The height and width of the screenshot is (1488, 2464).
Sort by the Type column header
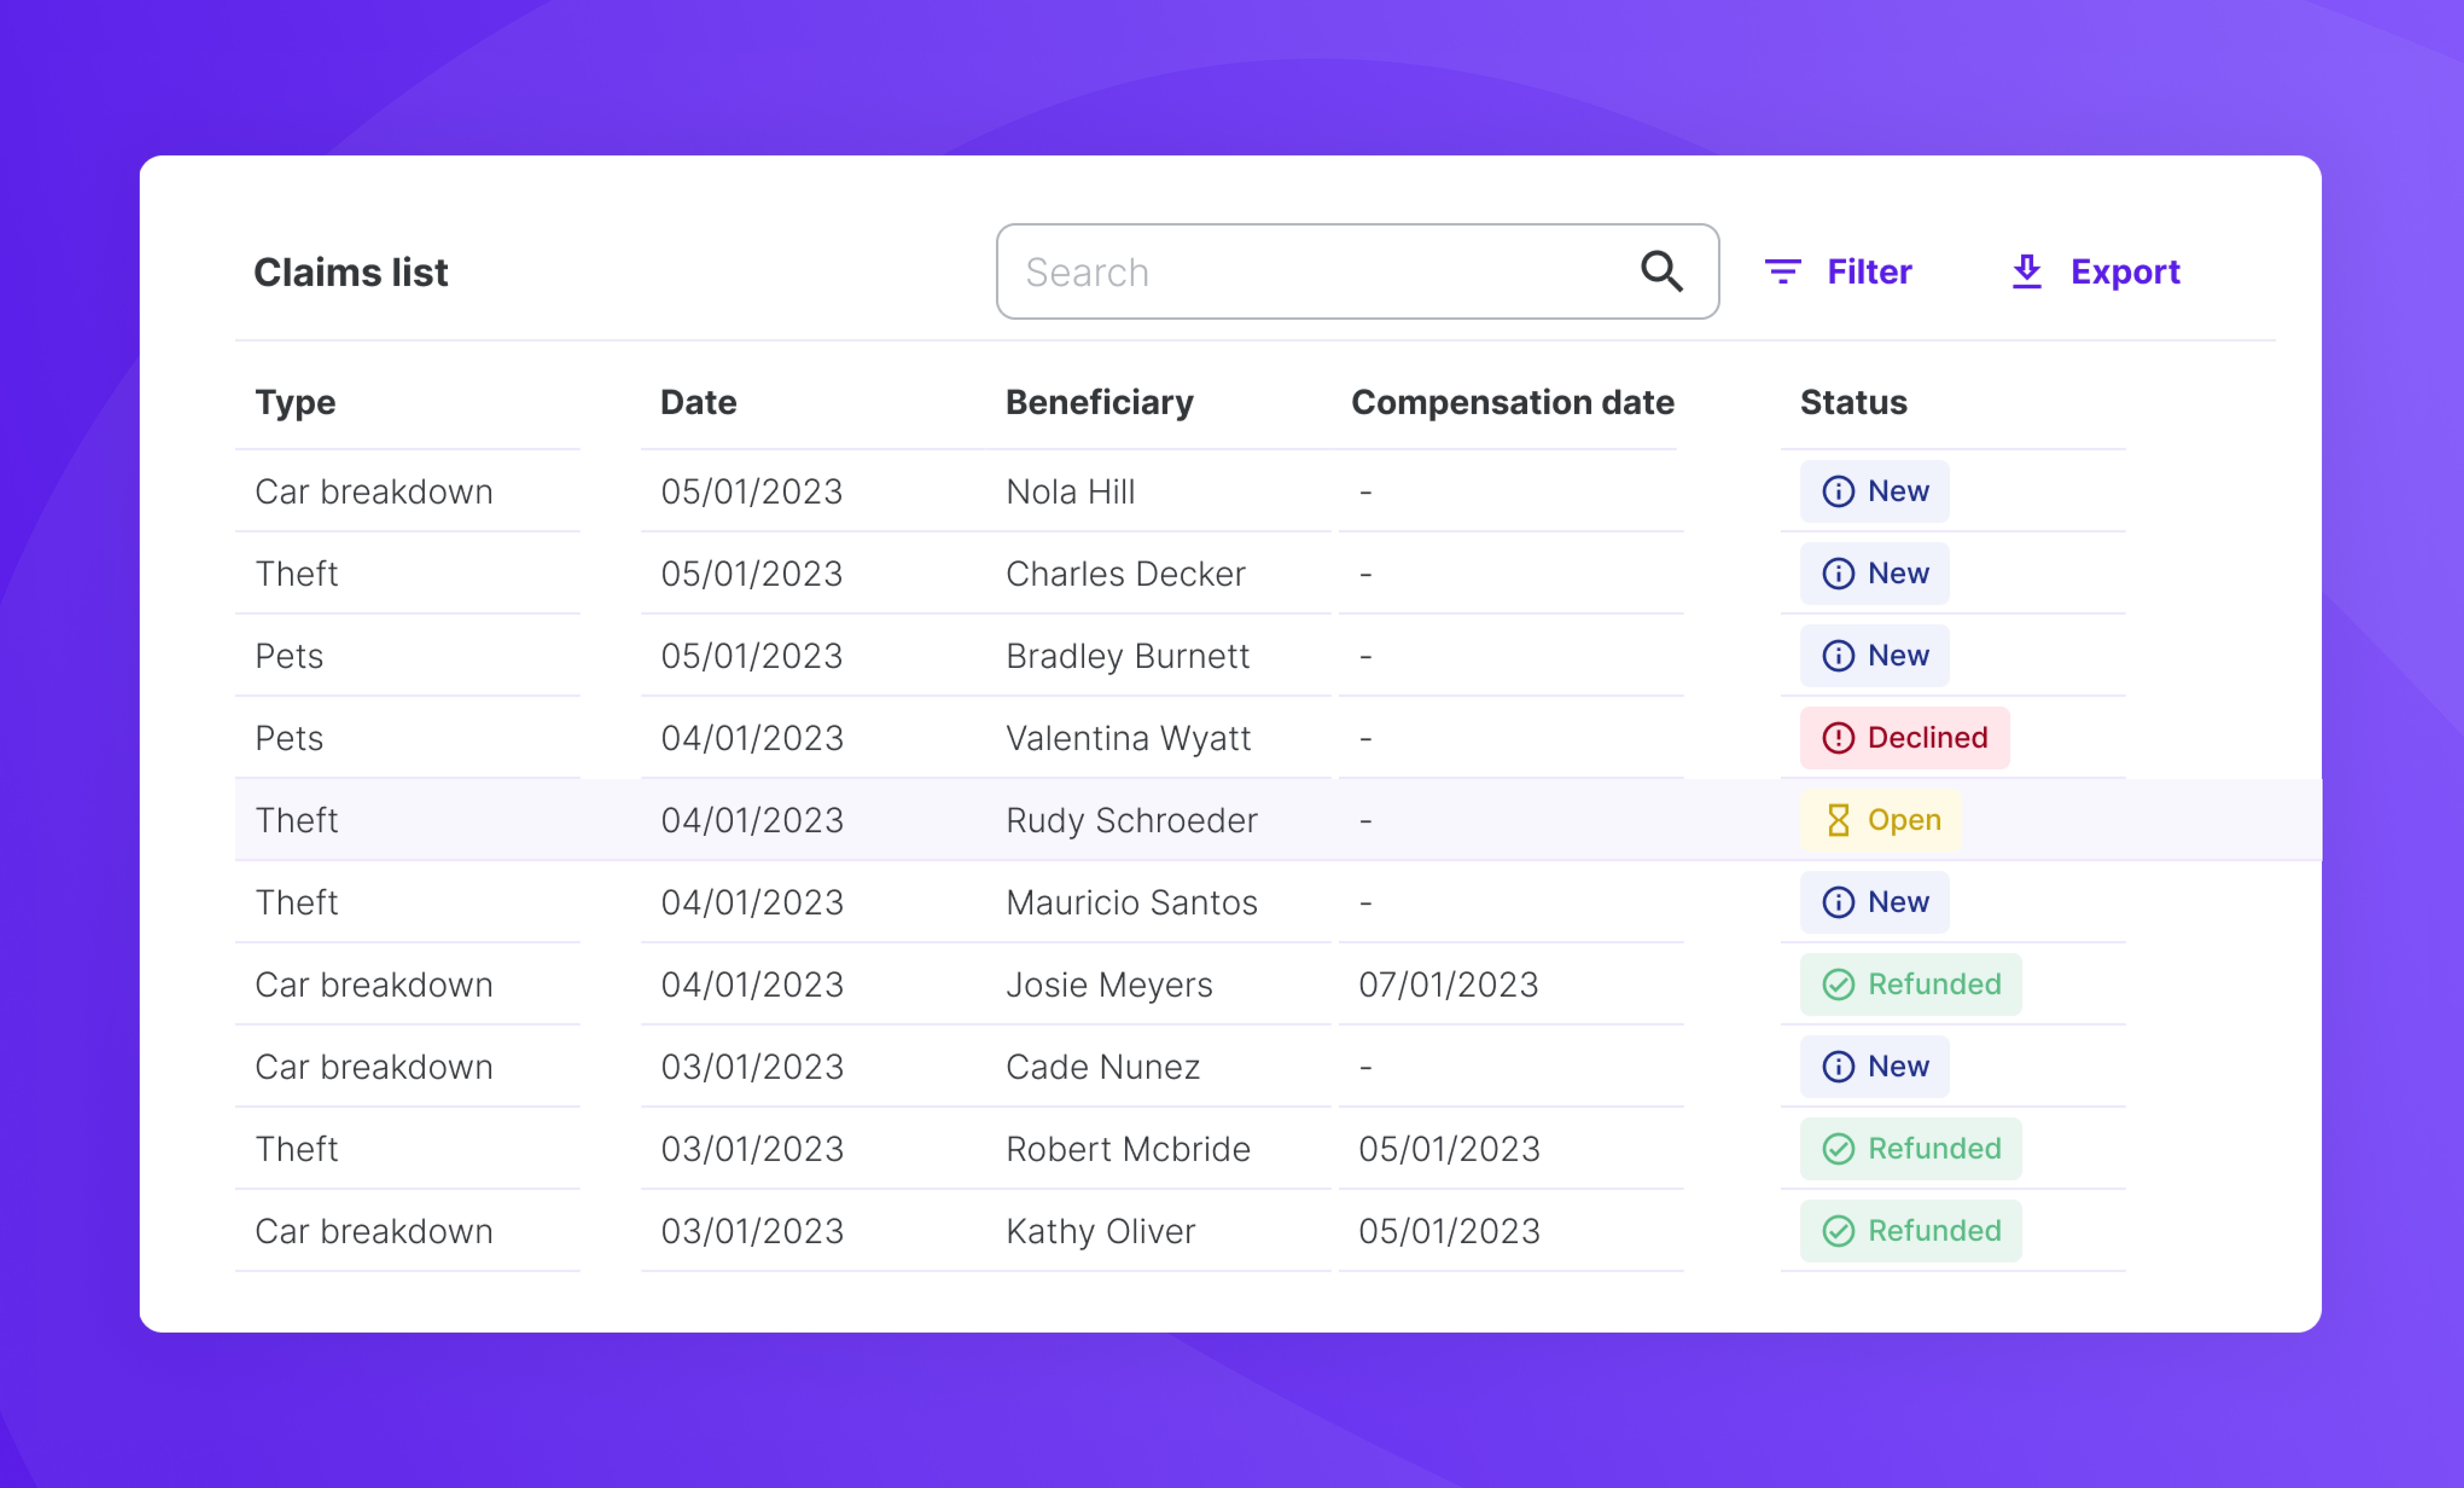point(295,402)
